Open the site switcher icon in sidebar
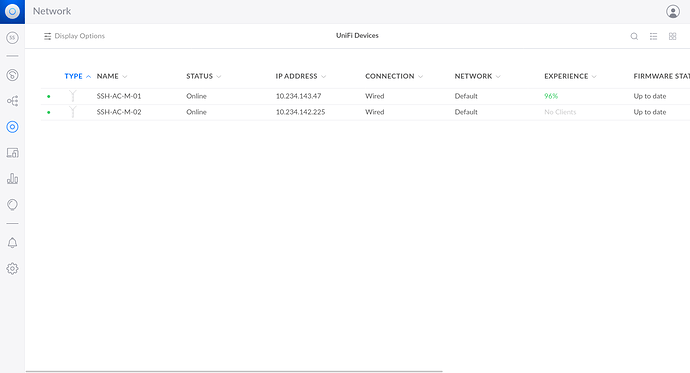This screenshot has width=690, height=373. point(12,38)
